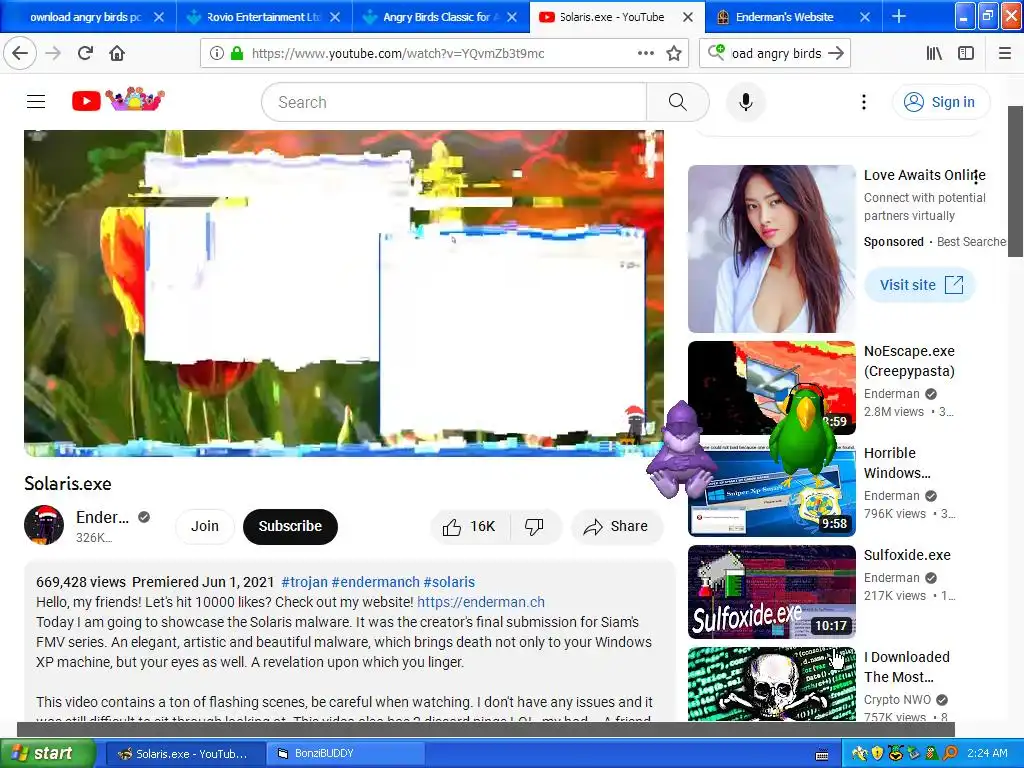
Task: Click the on-screen keyboard taskbar icon
Action: tap(822, 754)
